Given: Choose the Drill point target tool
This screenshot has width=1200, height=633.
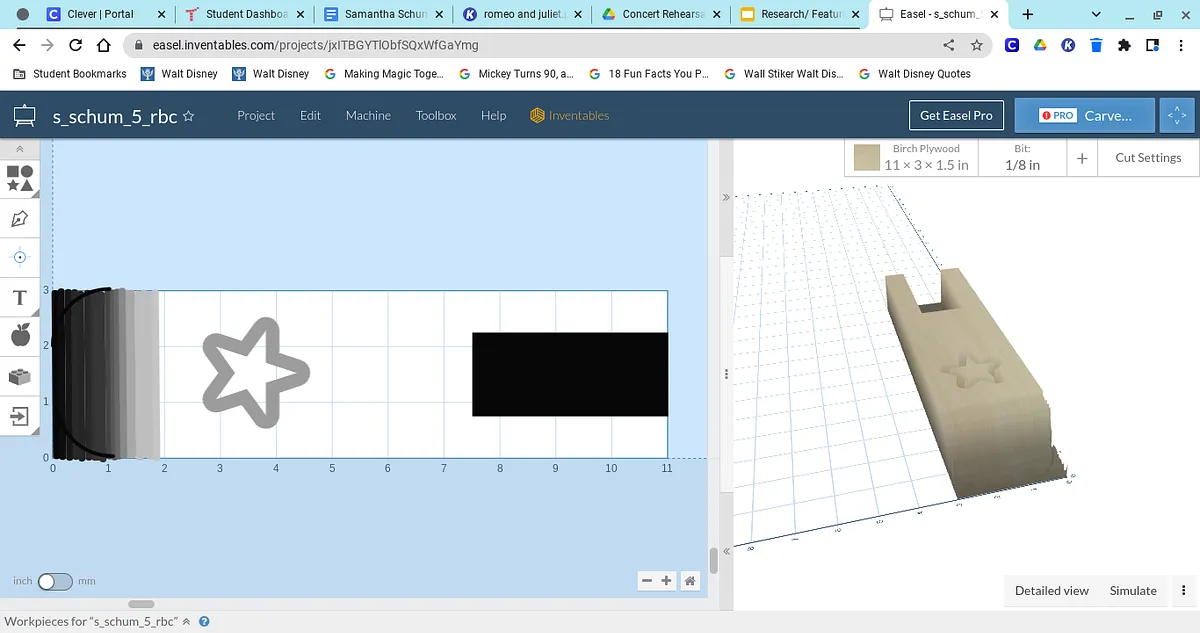Looking at the screenshot, I should 20,257.
